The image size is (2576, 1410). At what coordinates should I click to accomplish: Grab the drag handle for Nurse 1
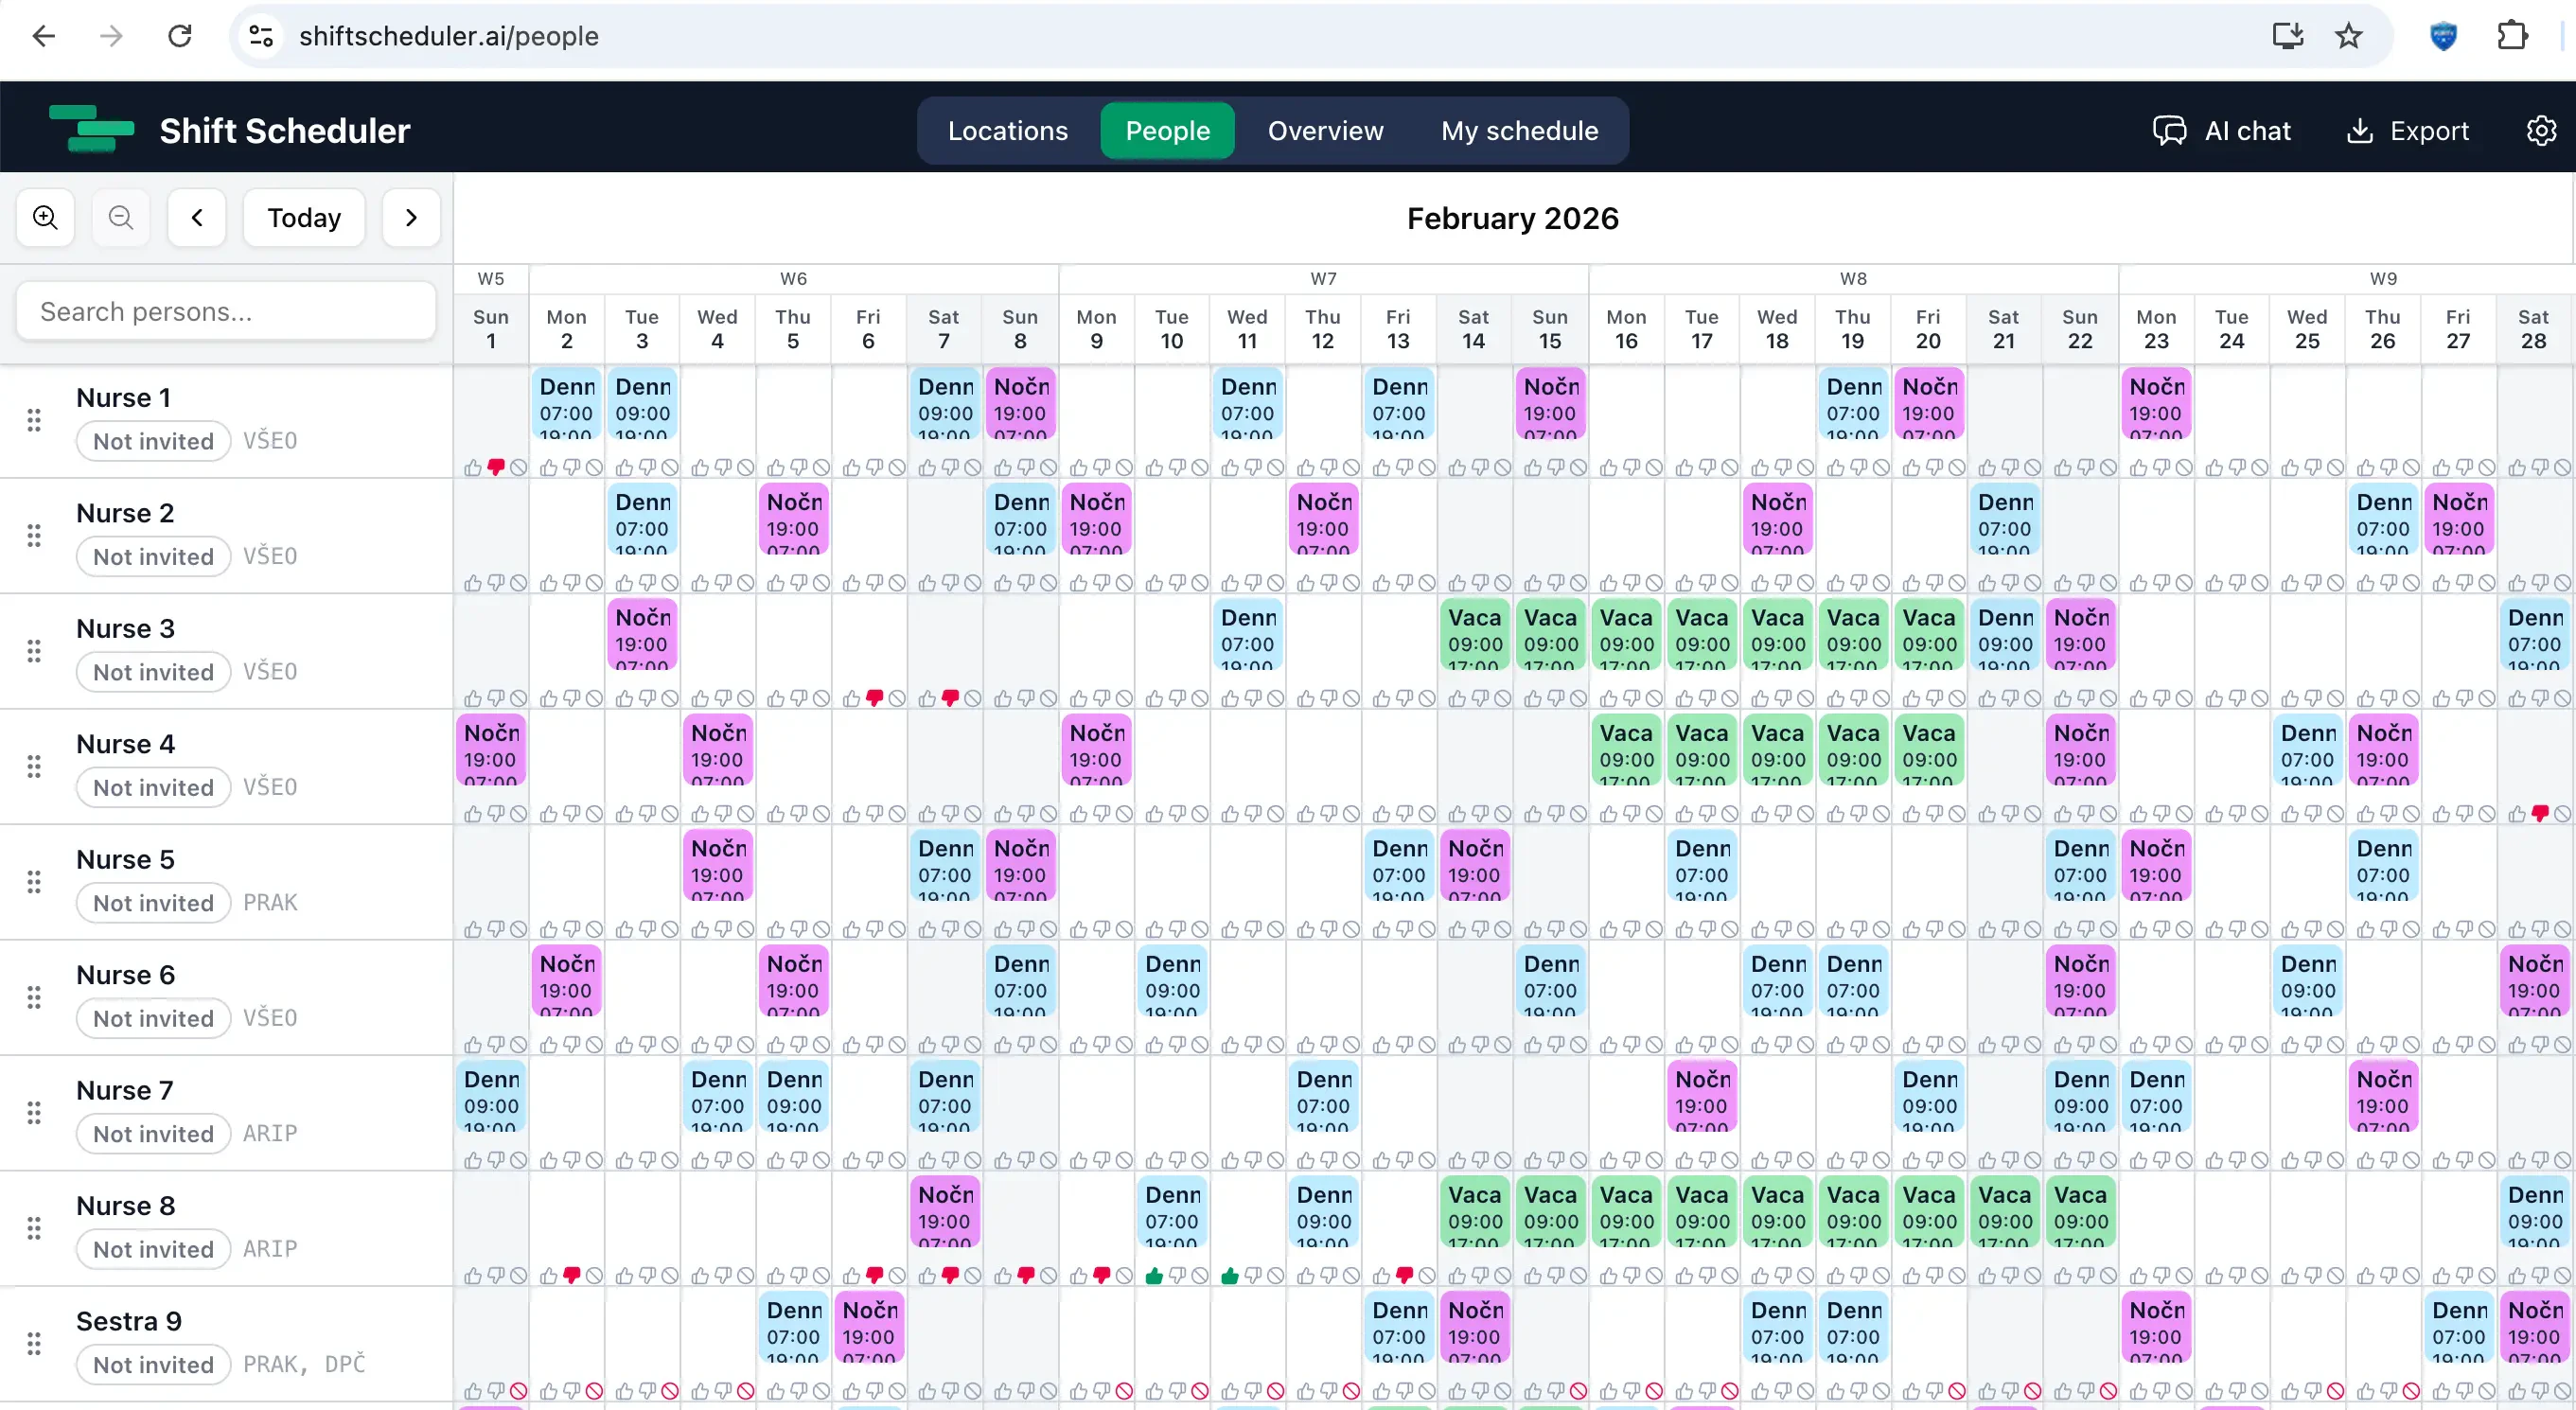[x=34, y=420]
